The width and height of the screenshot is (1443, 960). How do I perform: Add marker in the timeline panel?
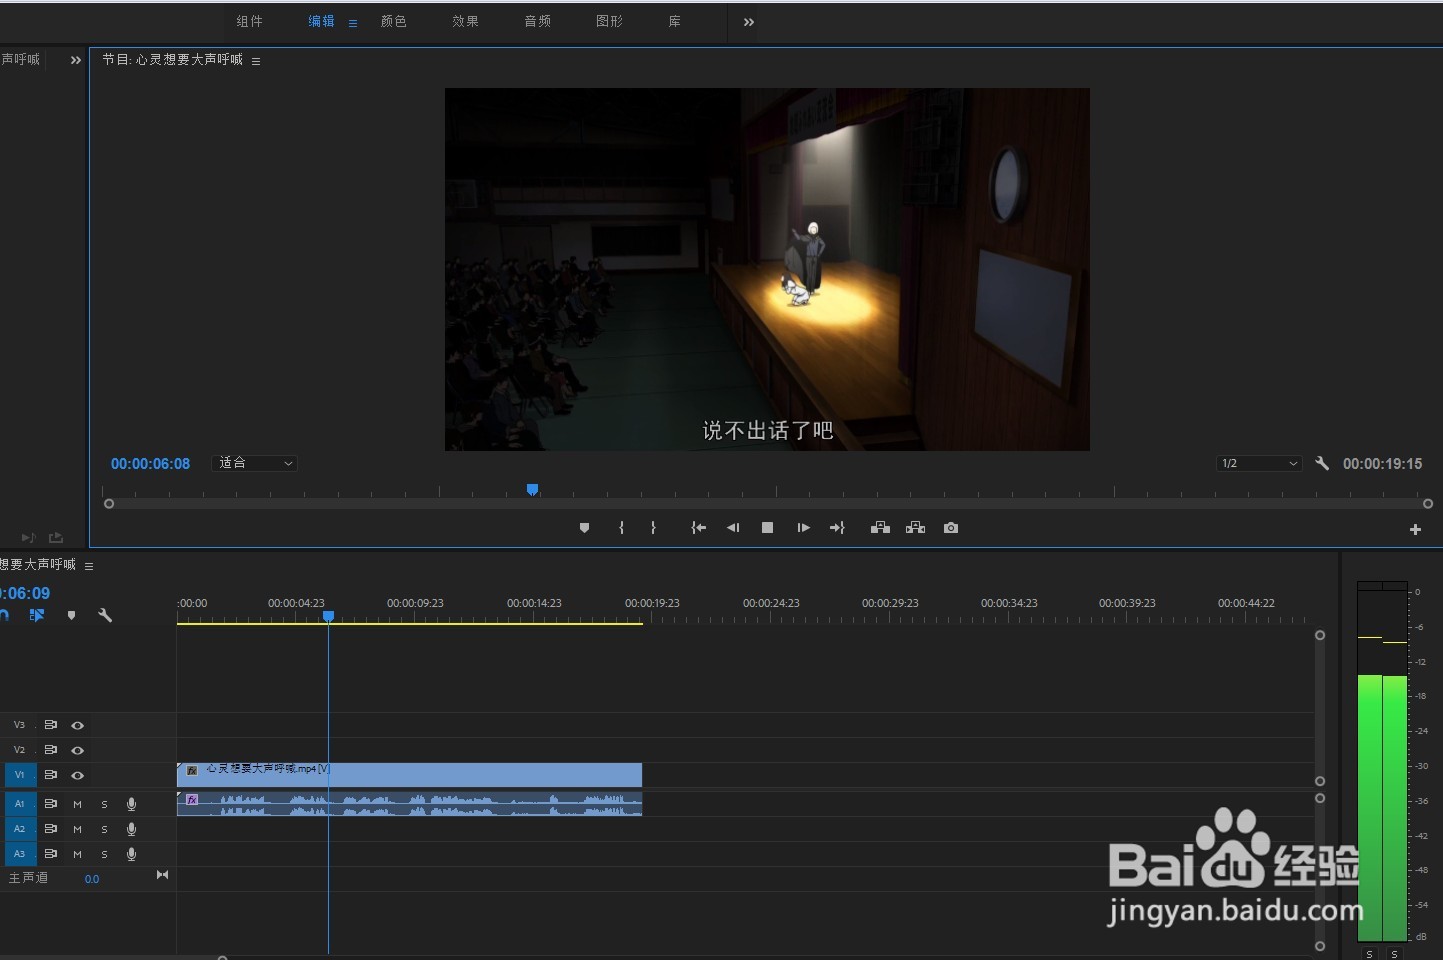click(71, 615)
